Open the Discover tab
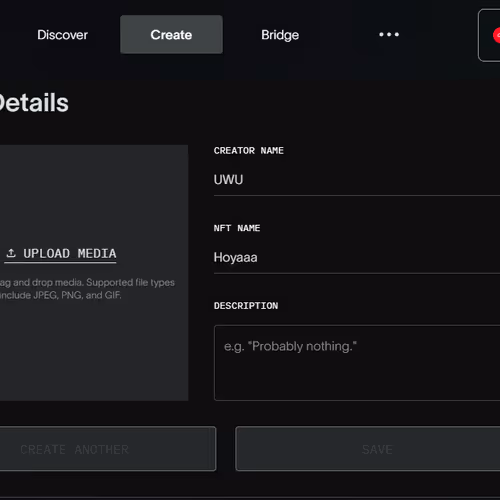This screenshot has height=500, width=500. [x=62, y=35]
